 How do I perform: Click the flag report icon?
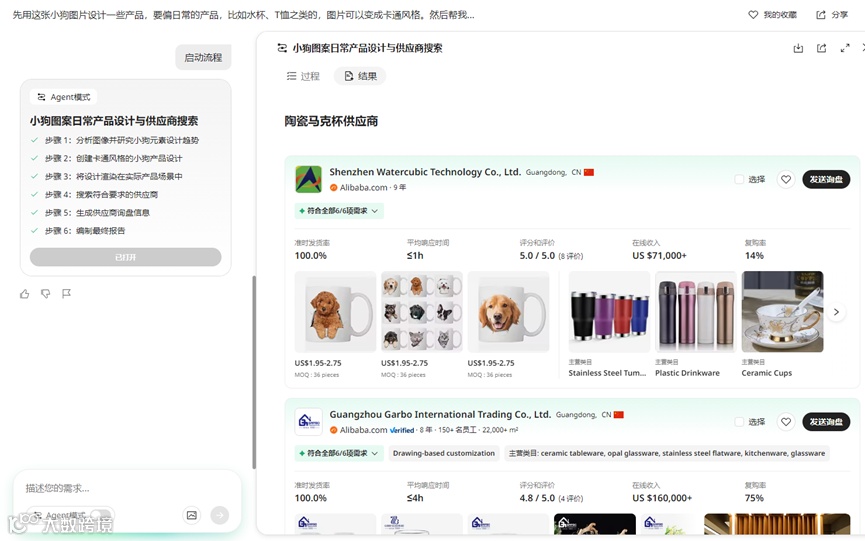click(x=67, y=294)
